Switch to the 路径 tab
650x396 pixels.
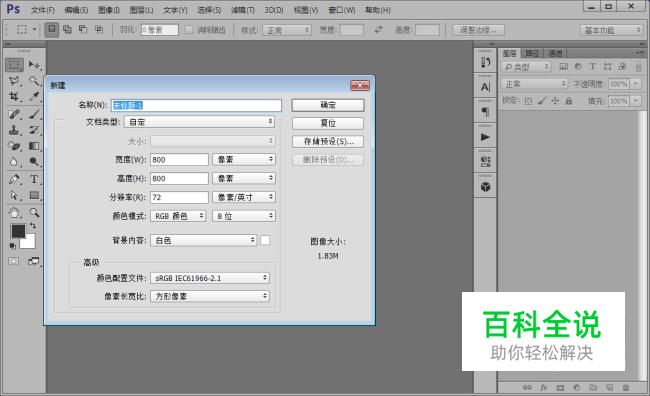point(532,53)
